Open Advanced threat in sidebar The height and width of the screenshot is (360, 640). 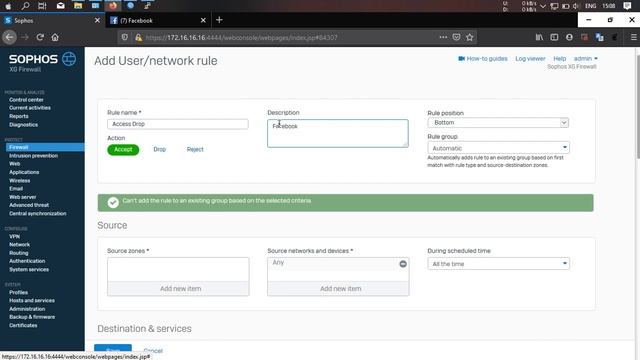[x=29, y=205]
